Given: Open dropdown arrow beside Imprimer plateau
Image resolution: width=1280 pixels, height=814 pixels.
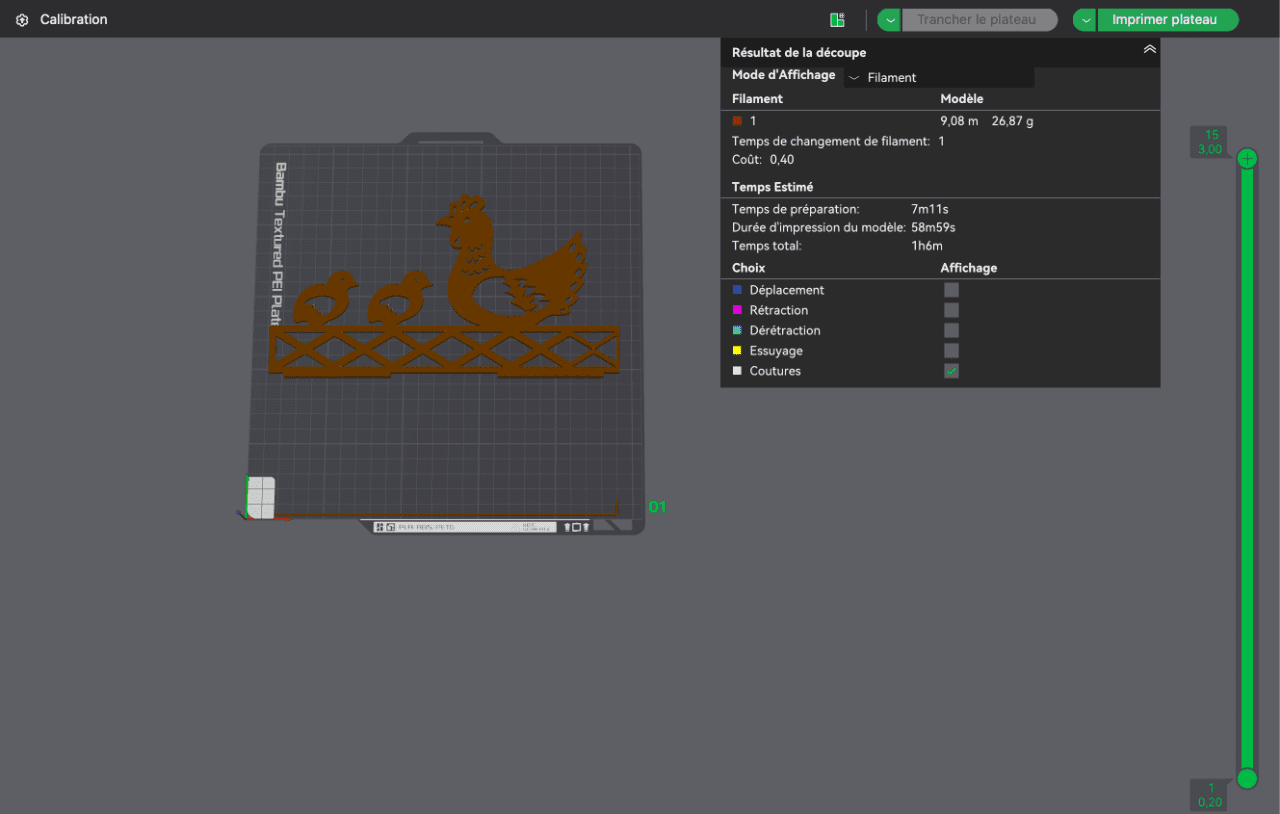Looking at the screenshot, I should (1085, 20).
